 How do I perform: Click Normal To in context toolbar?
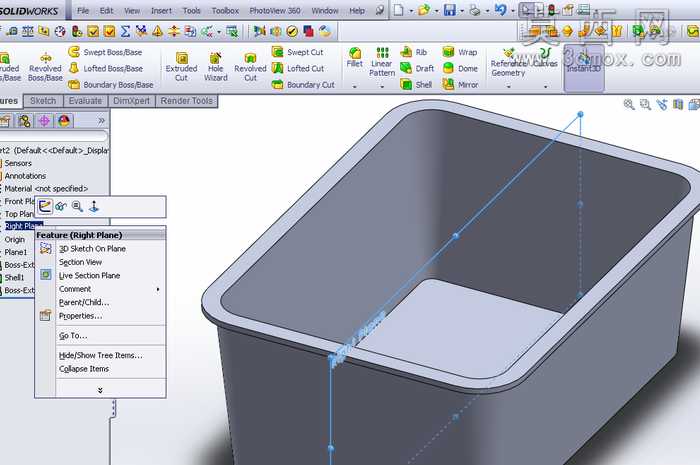point(94,206)
